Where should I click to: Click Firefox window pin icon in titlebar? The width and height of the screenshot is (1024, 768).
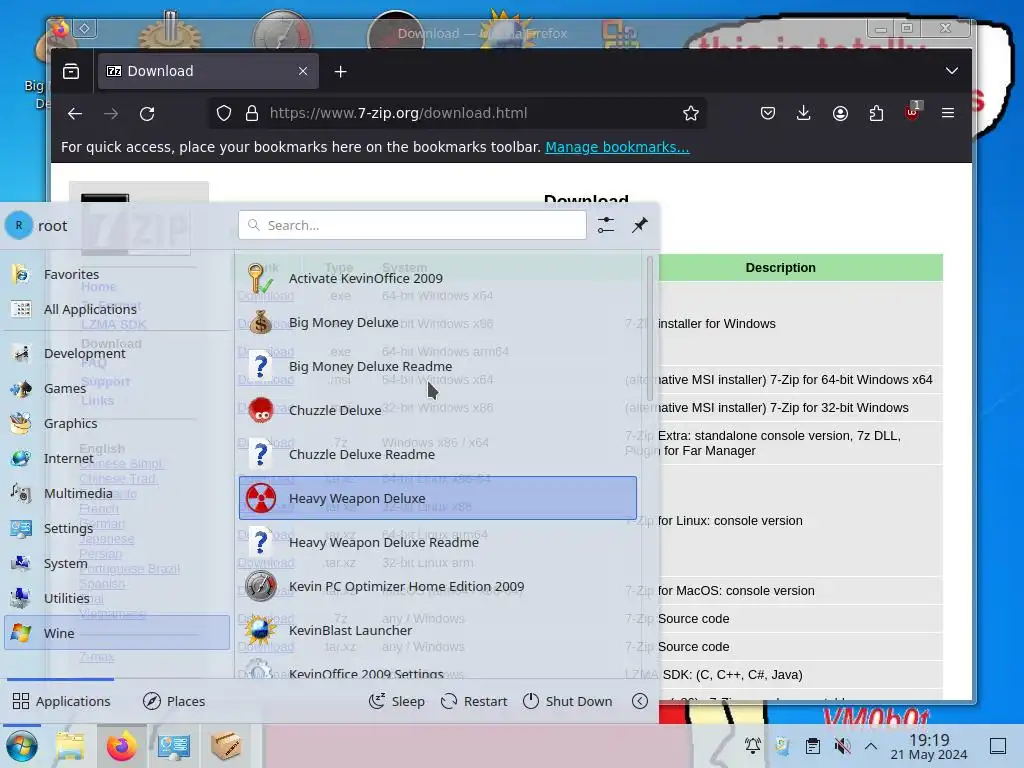[x=84, y=28]
